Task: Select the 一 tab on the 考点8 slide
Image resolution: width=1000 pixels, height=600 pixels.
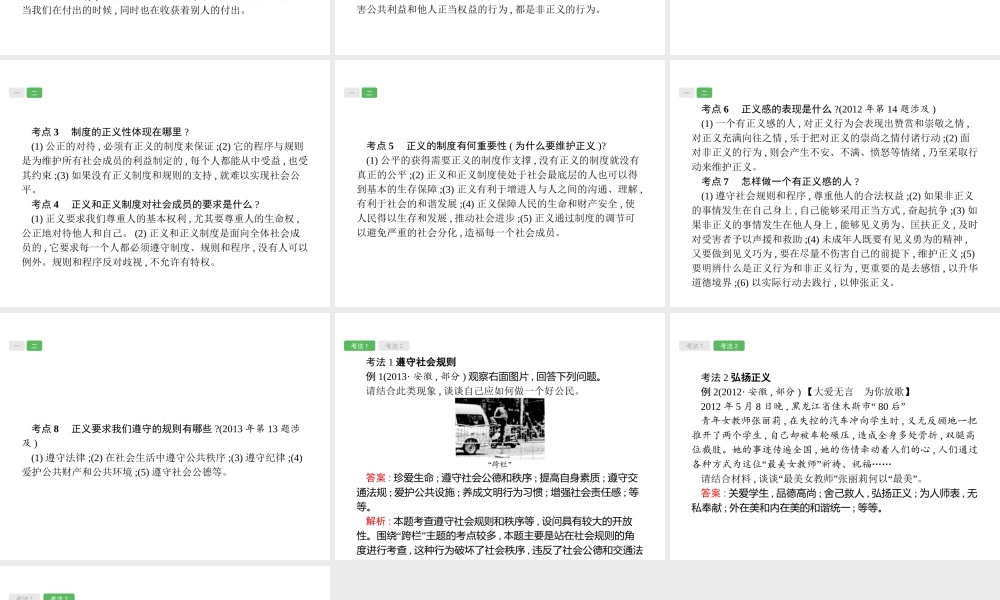Action: pos(17,346)
